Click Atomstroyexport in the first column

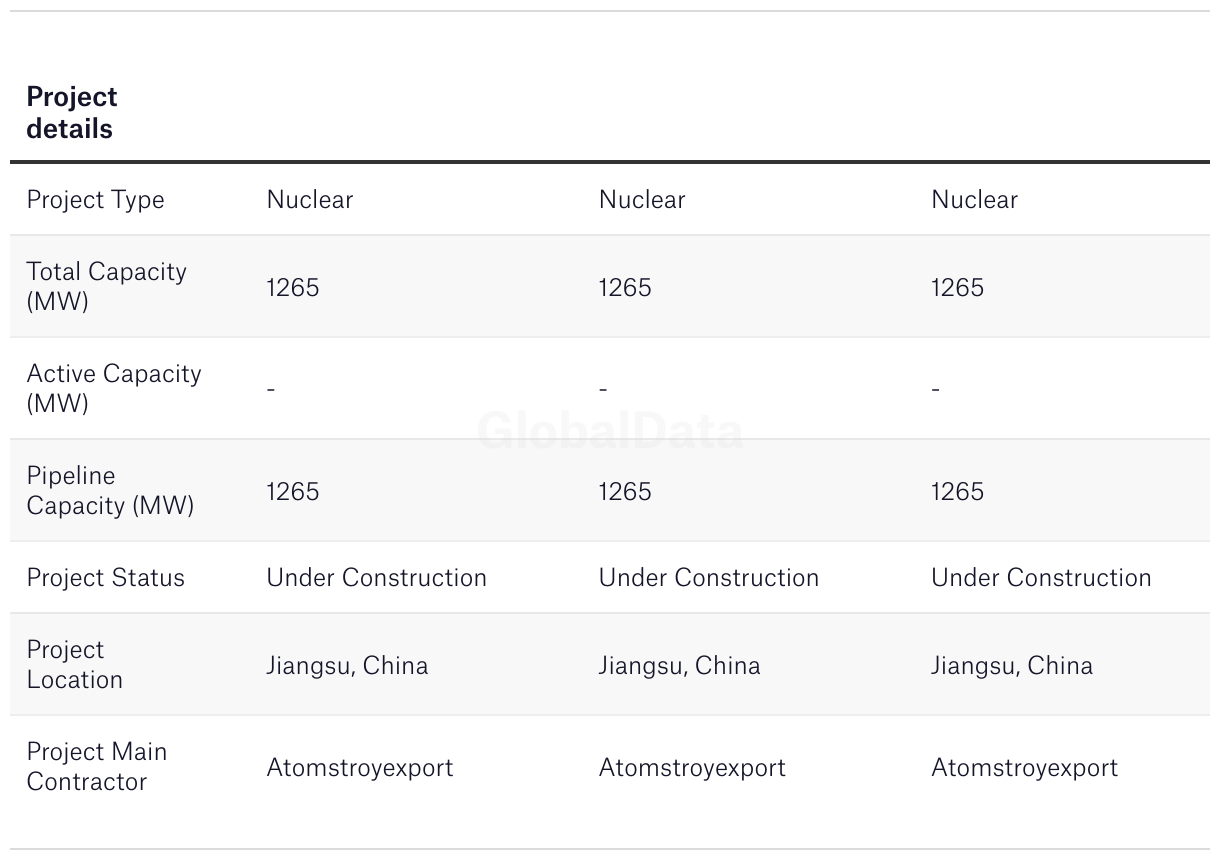point(360,767)
